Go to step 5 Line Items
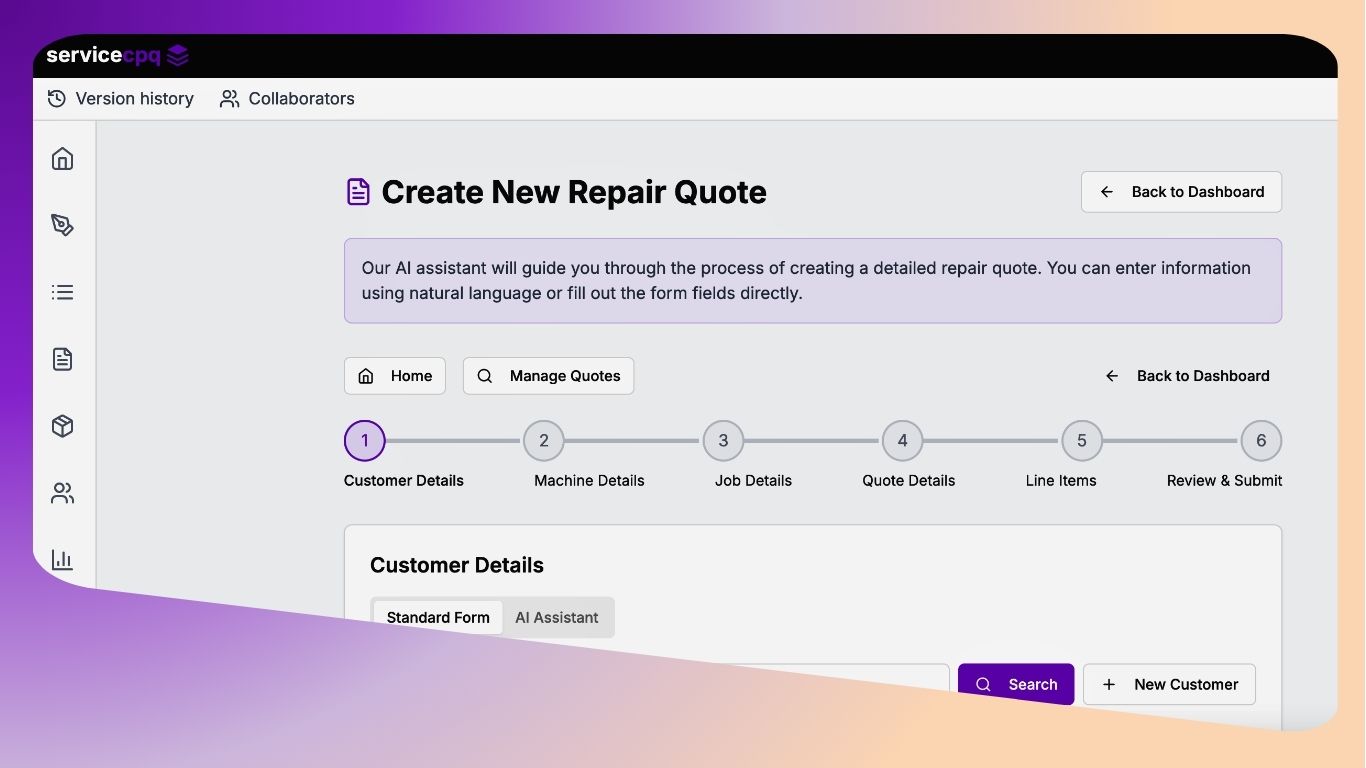This screenshot has height=768, width=1366. point(1081,441)
